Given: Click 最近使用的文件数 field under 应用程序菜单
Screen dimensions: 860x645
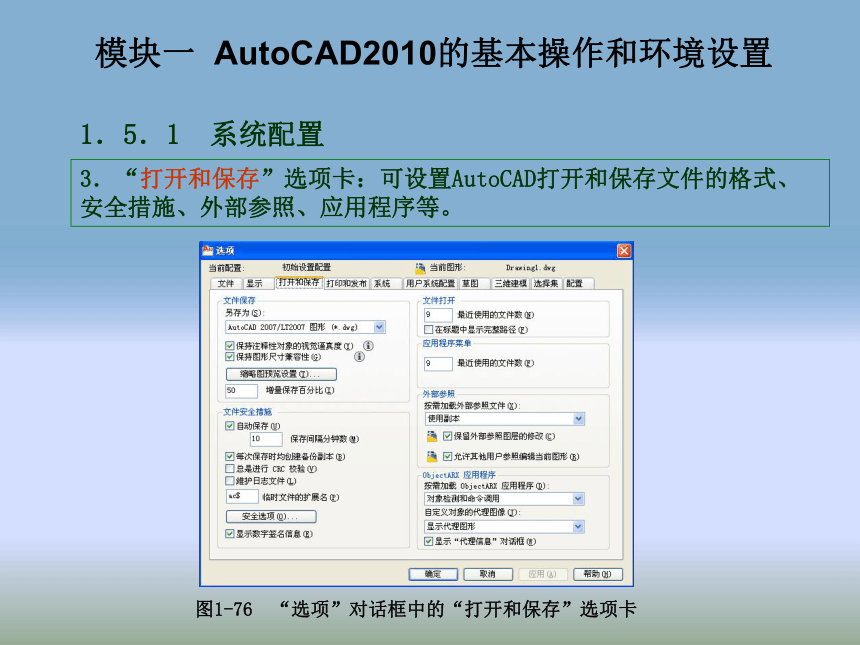Looking at the screenshot, I should click(438, 363).
